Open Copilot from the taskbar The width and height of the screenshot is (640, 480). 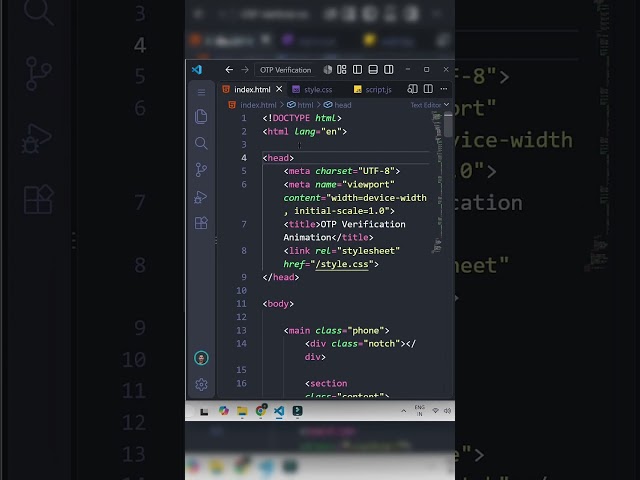(x=224, y=411)
